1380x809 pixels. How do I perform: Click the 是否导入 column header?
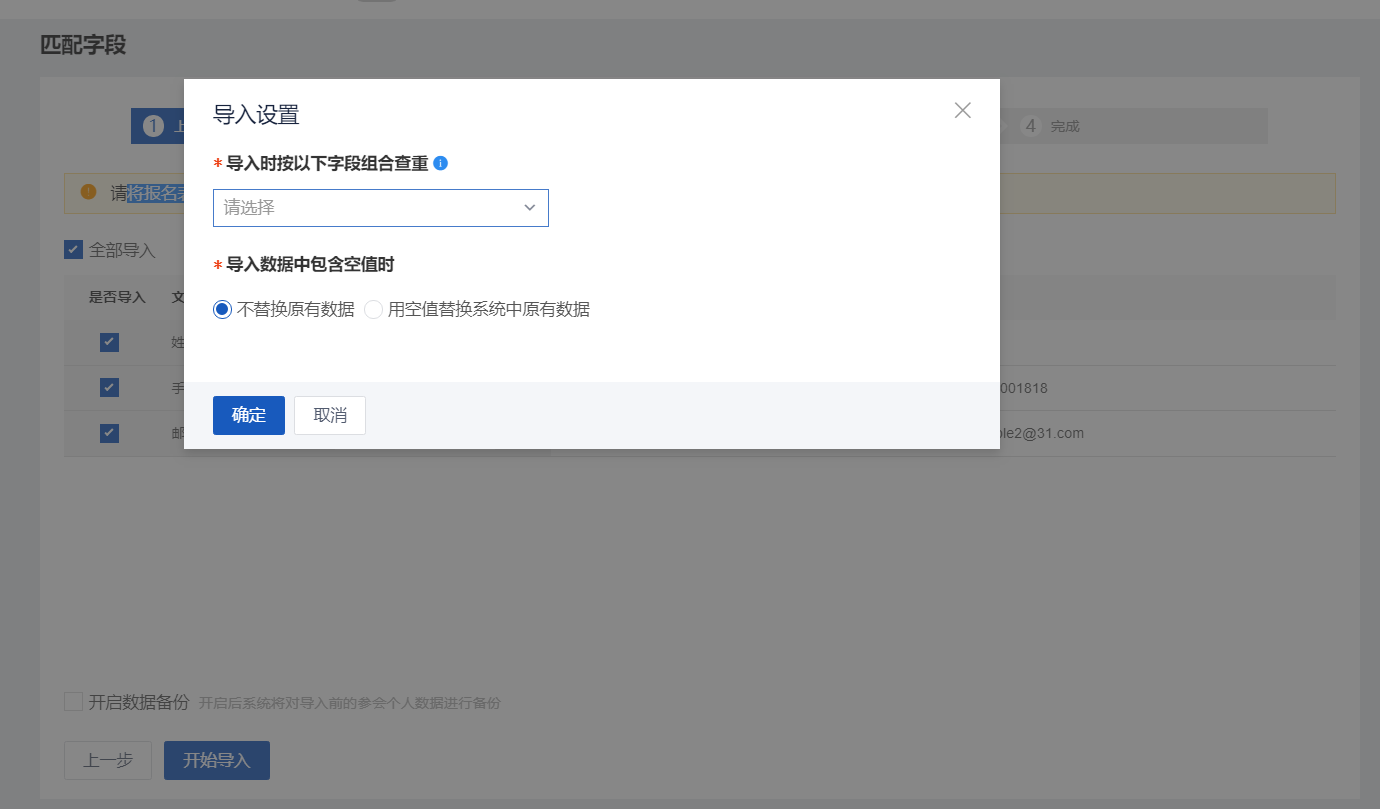[117, 297]
